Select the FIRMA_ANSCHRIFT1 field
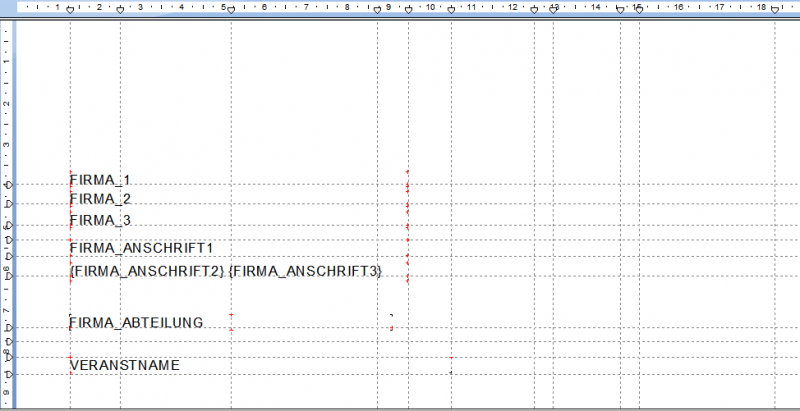The width and height of the screenshot is (800, 411). click(x=142, y=247)
